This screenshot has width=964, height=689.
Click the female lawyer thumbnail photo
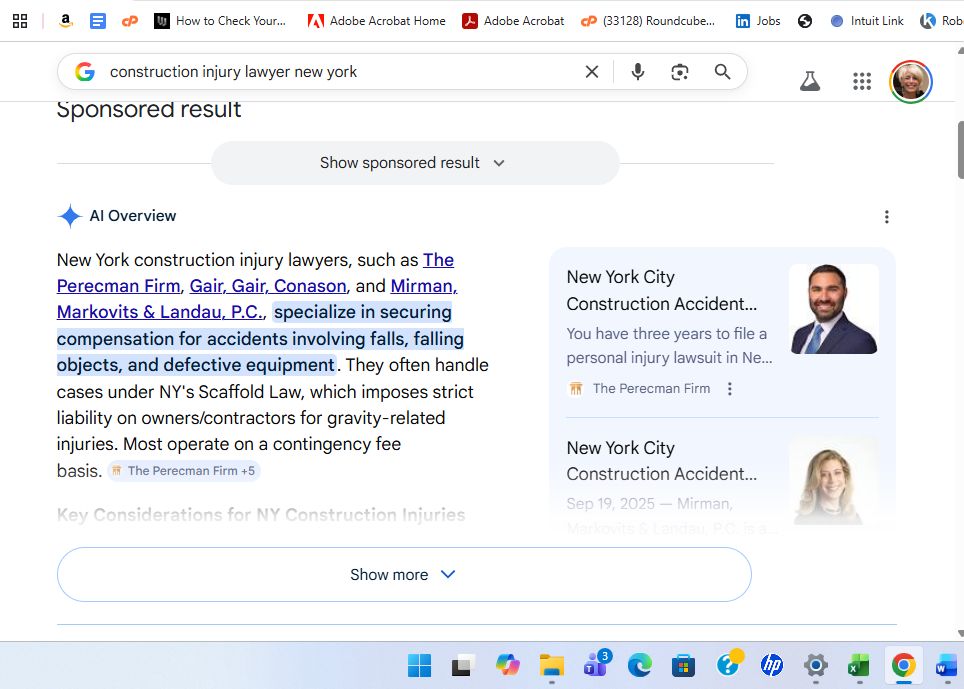pyautogui.click(x=834, y=481)
